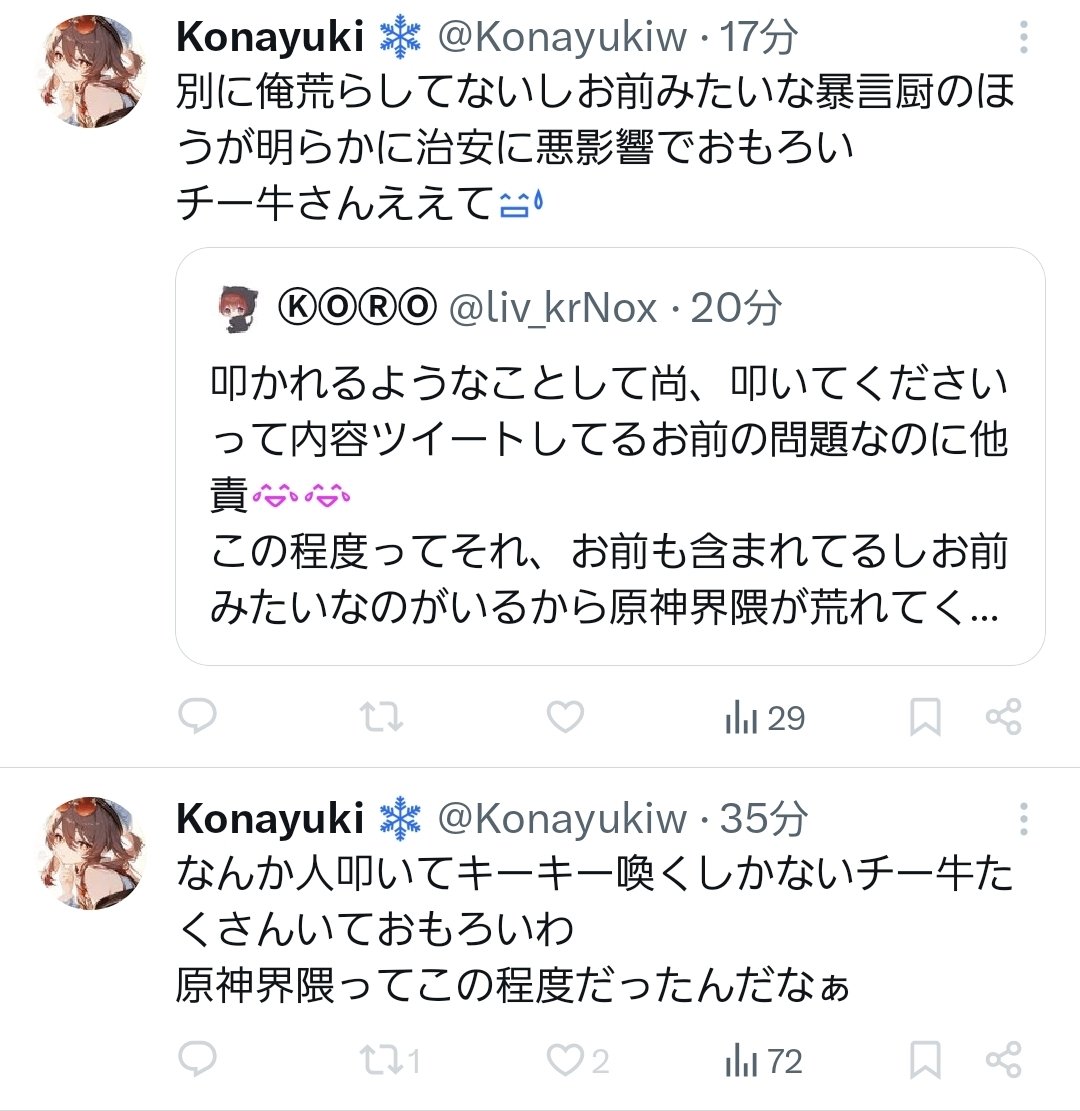The height and width of the screenshot is (1111, 1080).
Task: Share the second Konayuki tweet
Action: pos(1003,1059)
